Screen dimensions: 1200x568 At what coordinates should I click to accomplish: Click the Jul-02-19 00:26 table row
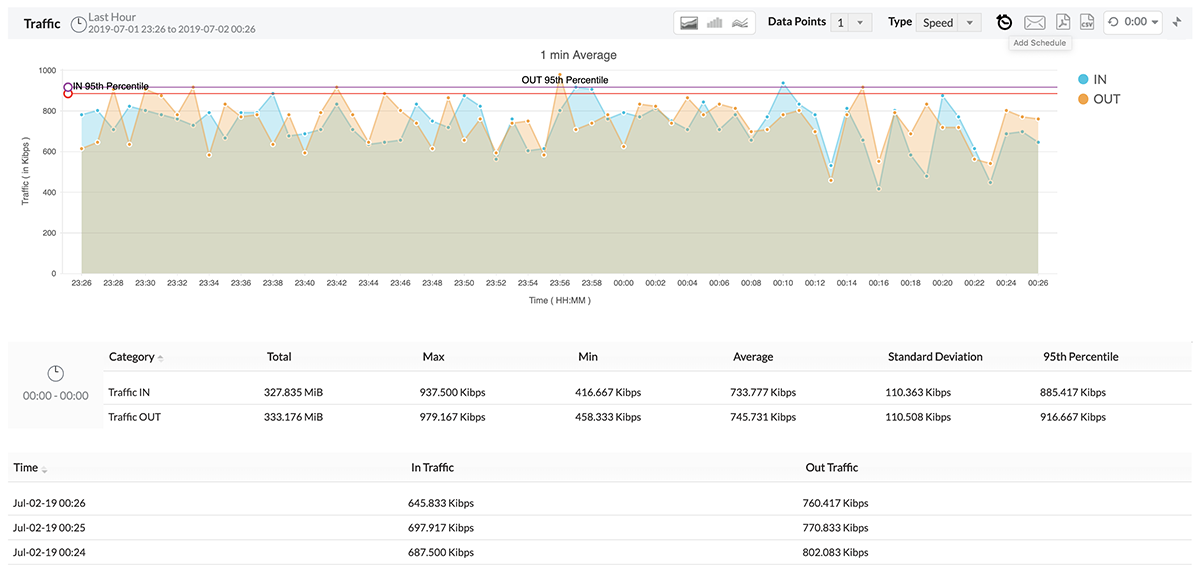pos(55,503)
